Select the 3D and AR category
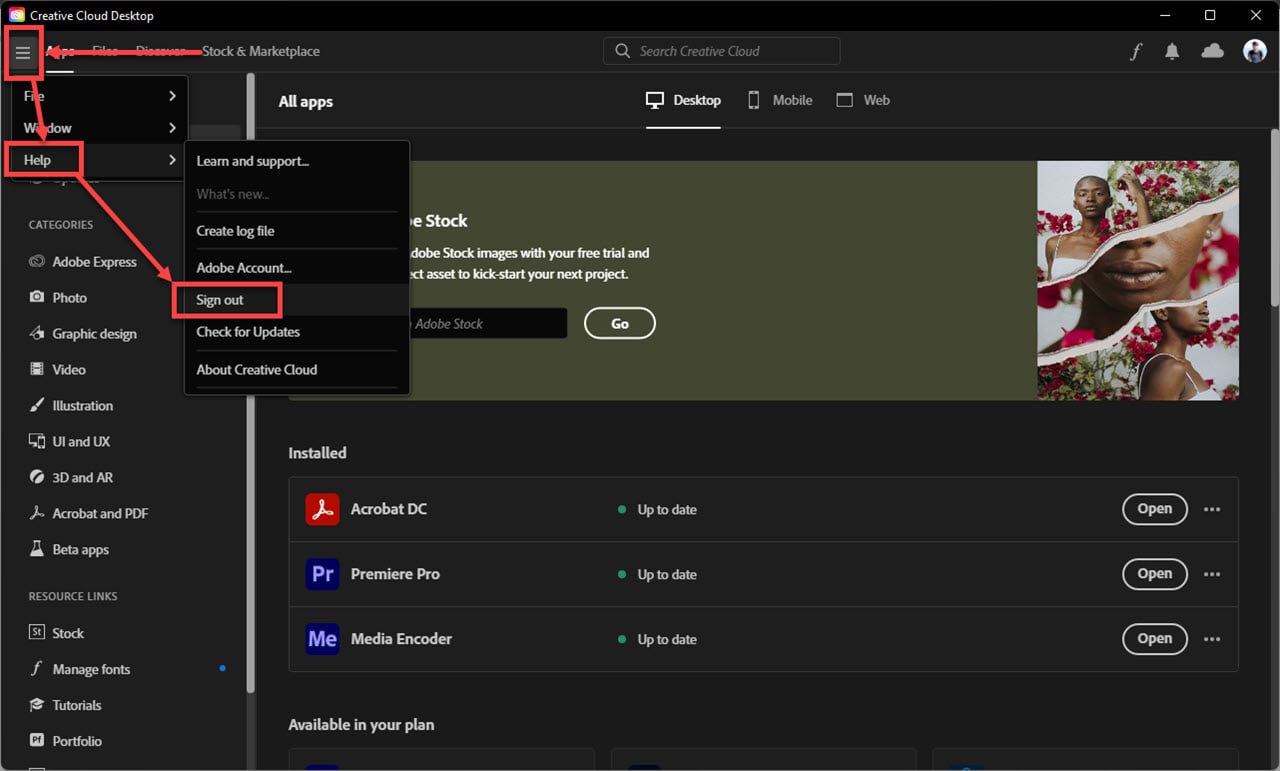1280x771 pixels. (69, 478)
